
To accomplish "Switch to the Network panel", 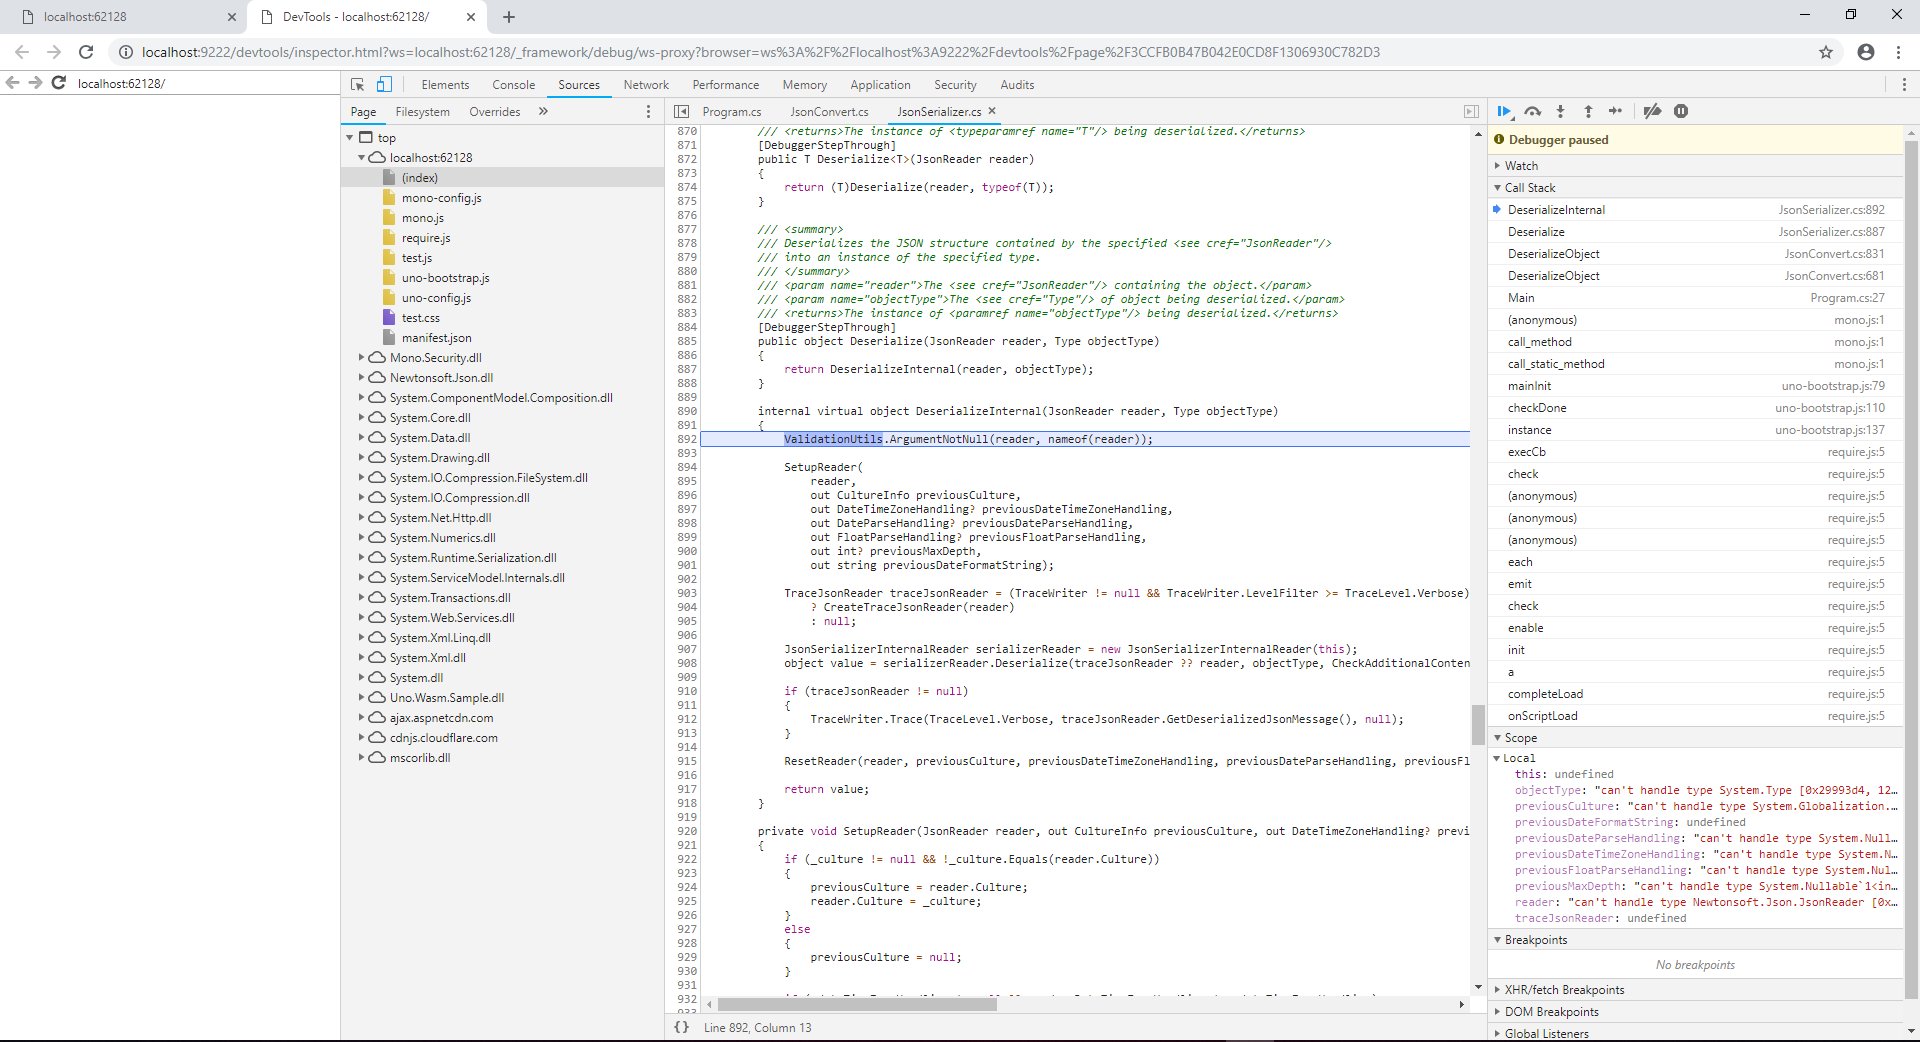I will (645, 84).
